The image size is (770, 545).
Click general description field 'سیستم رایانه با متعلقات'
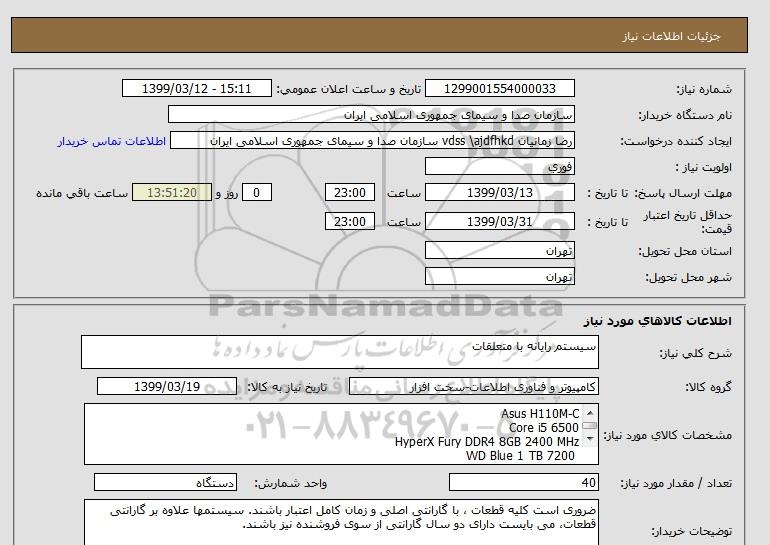(x=340, y=352)
